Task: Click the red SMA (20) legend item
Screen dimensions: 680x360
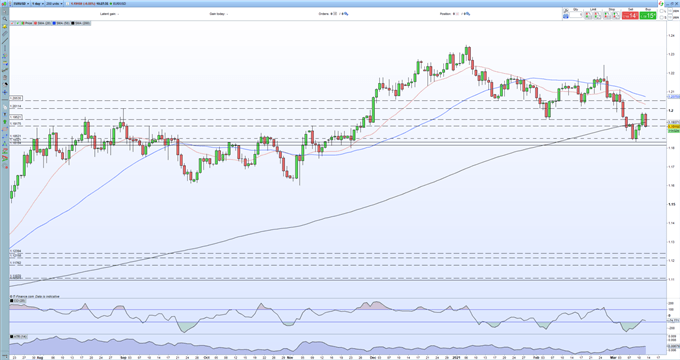Action: point(42,23)
